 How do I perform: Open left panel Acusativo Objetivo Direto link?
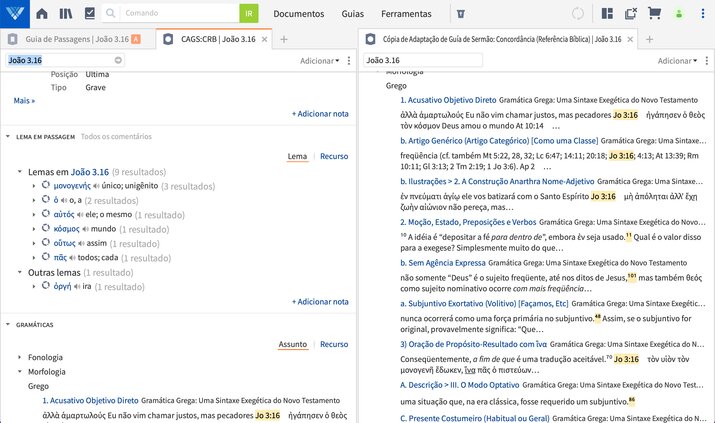pos(90,400)
